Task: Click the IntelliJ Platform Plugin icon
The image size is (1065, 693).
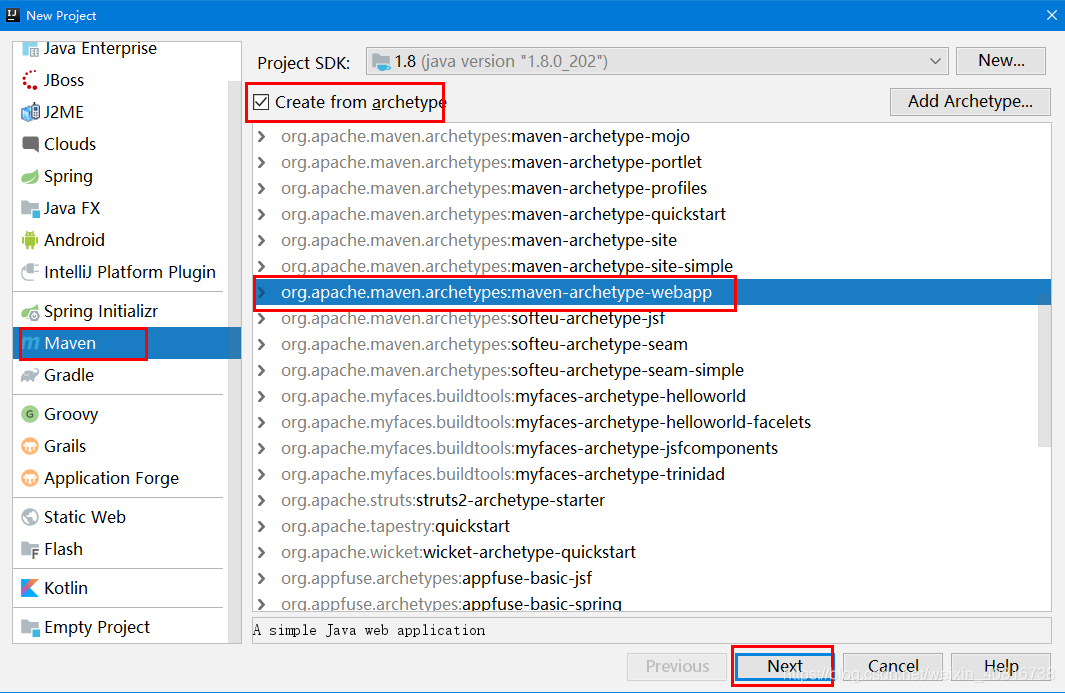Action: (30, 272)
